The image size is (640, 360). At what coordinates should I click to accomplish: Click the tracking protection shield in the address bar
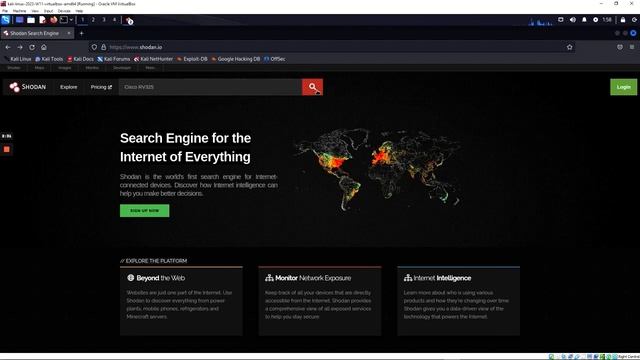click(x=94, y=47)
